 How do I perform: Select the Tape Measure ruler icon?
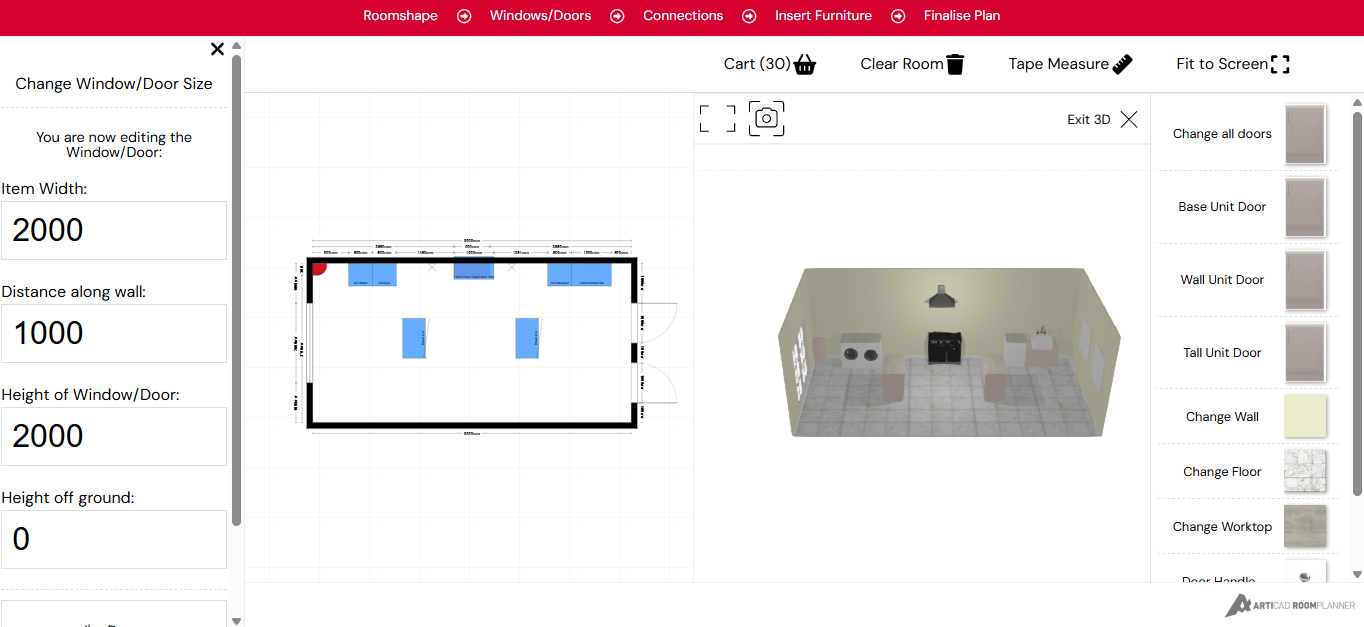(1122, 63)
